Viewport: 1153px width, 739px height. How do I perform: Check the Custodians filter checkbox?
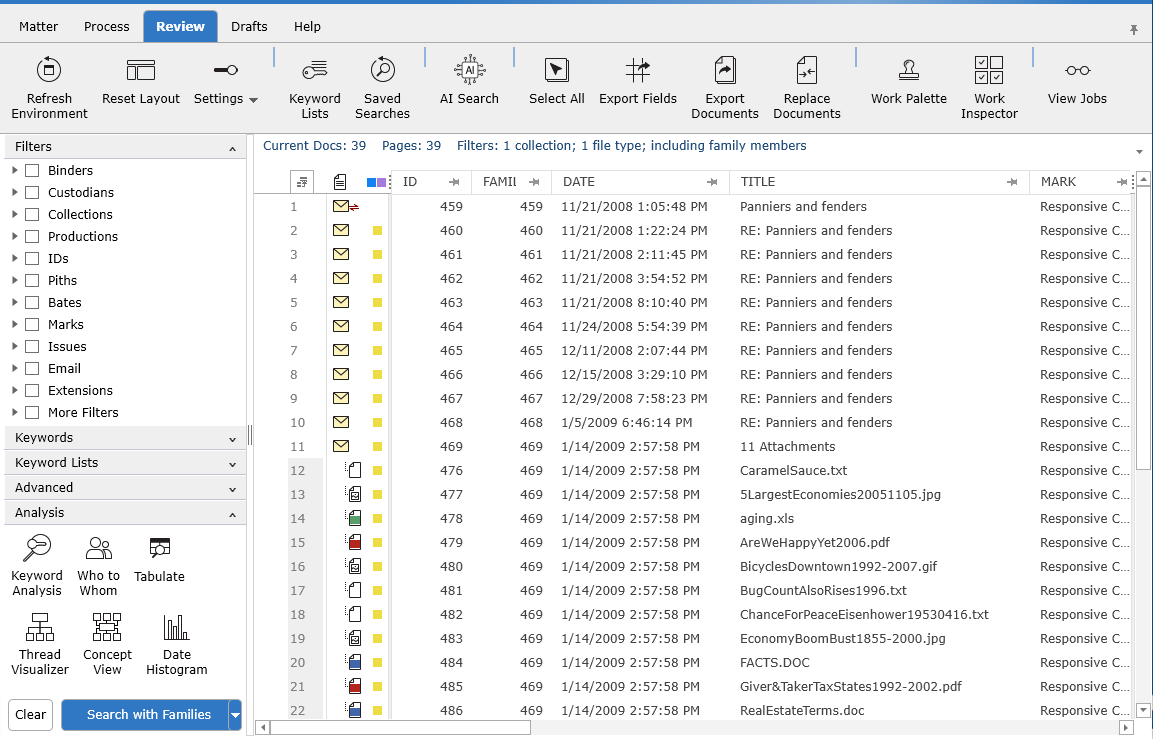32,193
